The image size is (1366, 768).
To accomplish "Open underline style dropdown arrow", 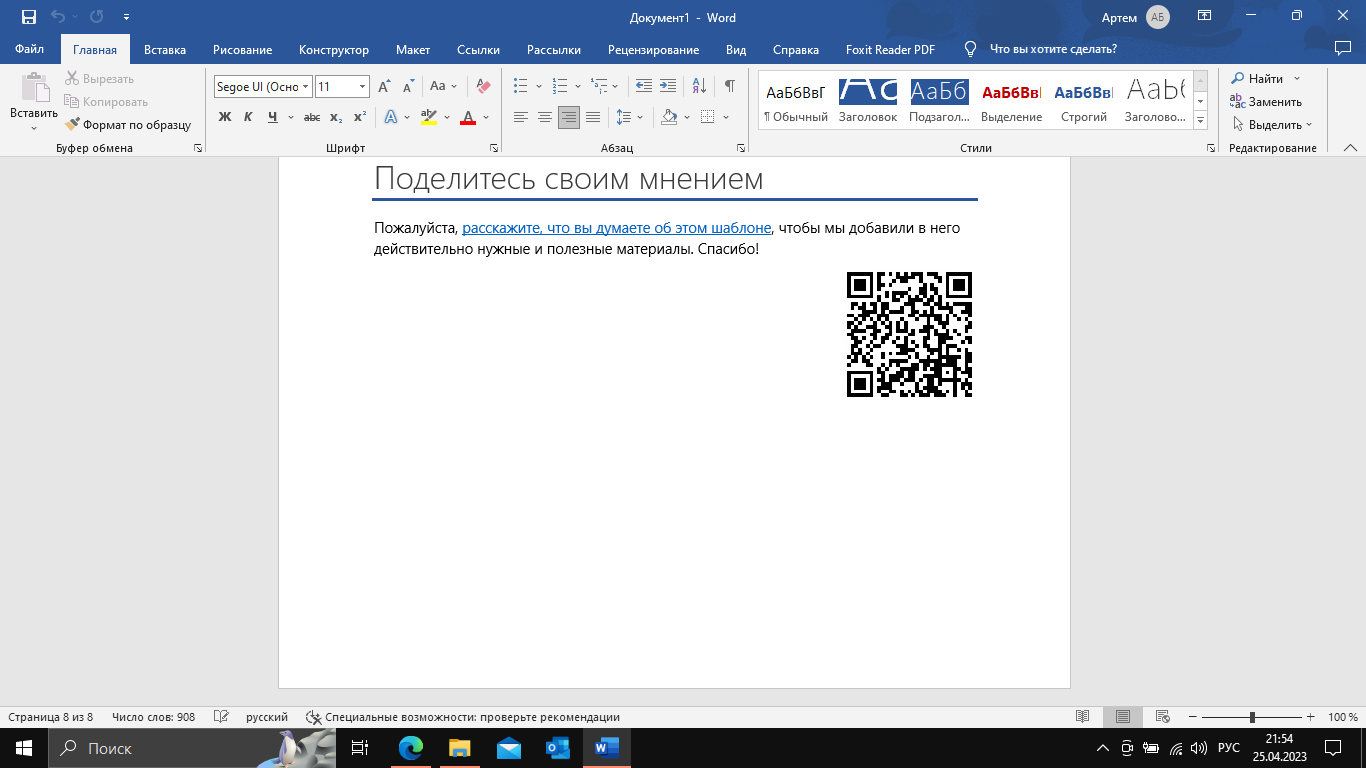I will click(291, 117).
